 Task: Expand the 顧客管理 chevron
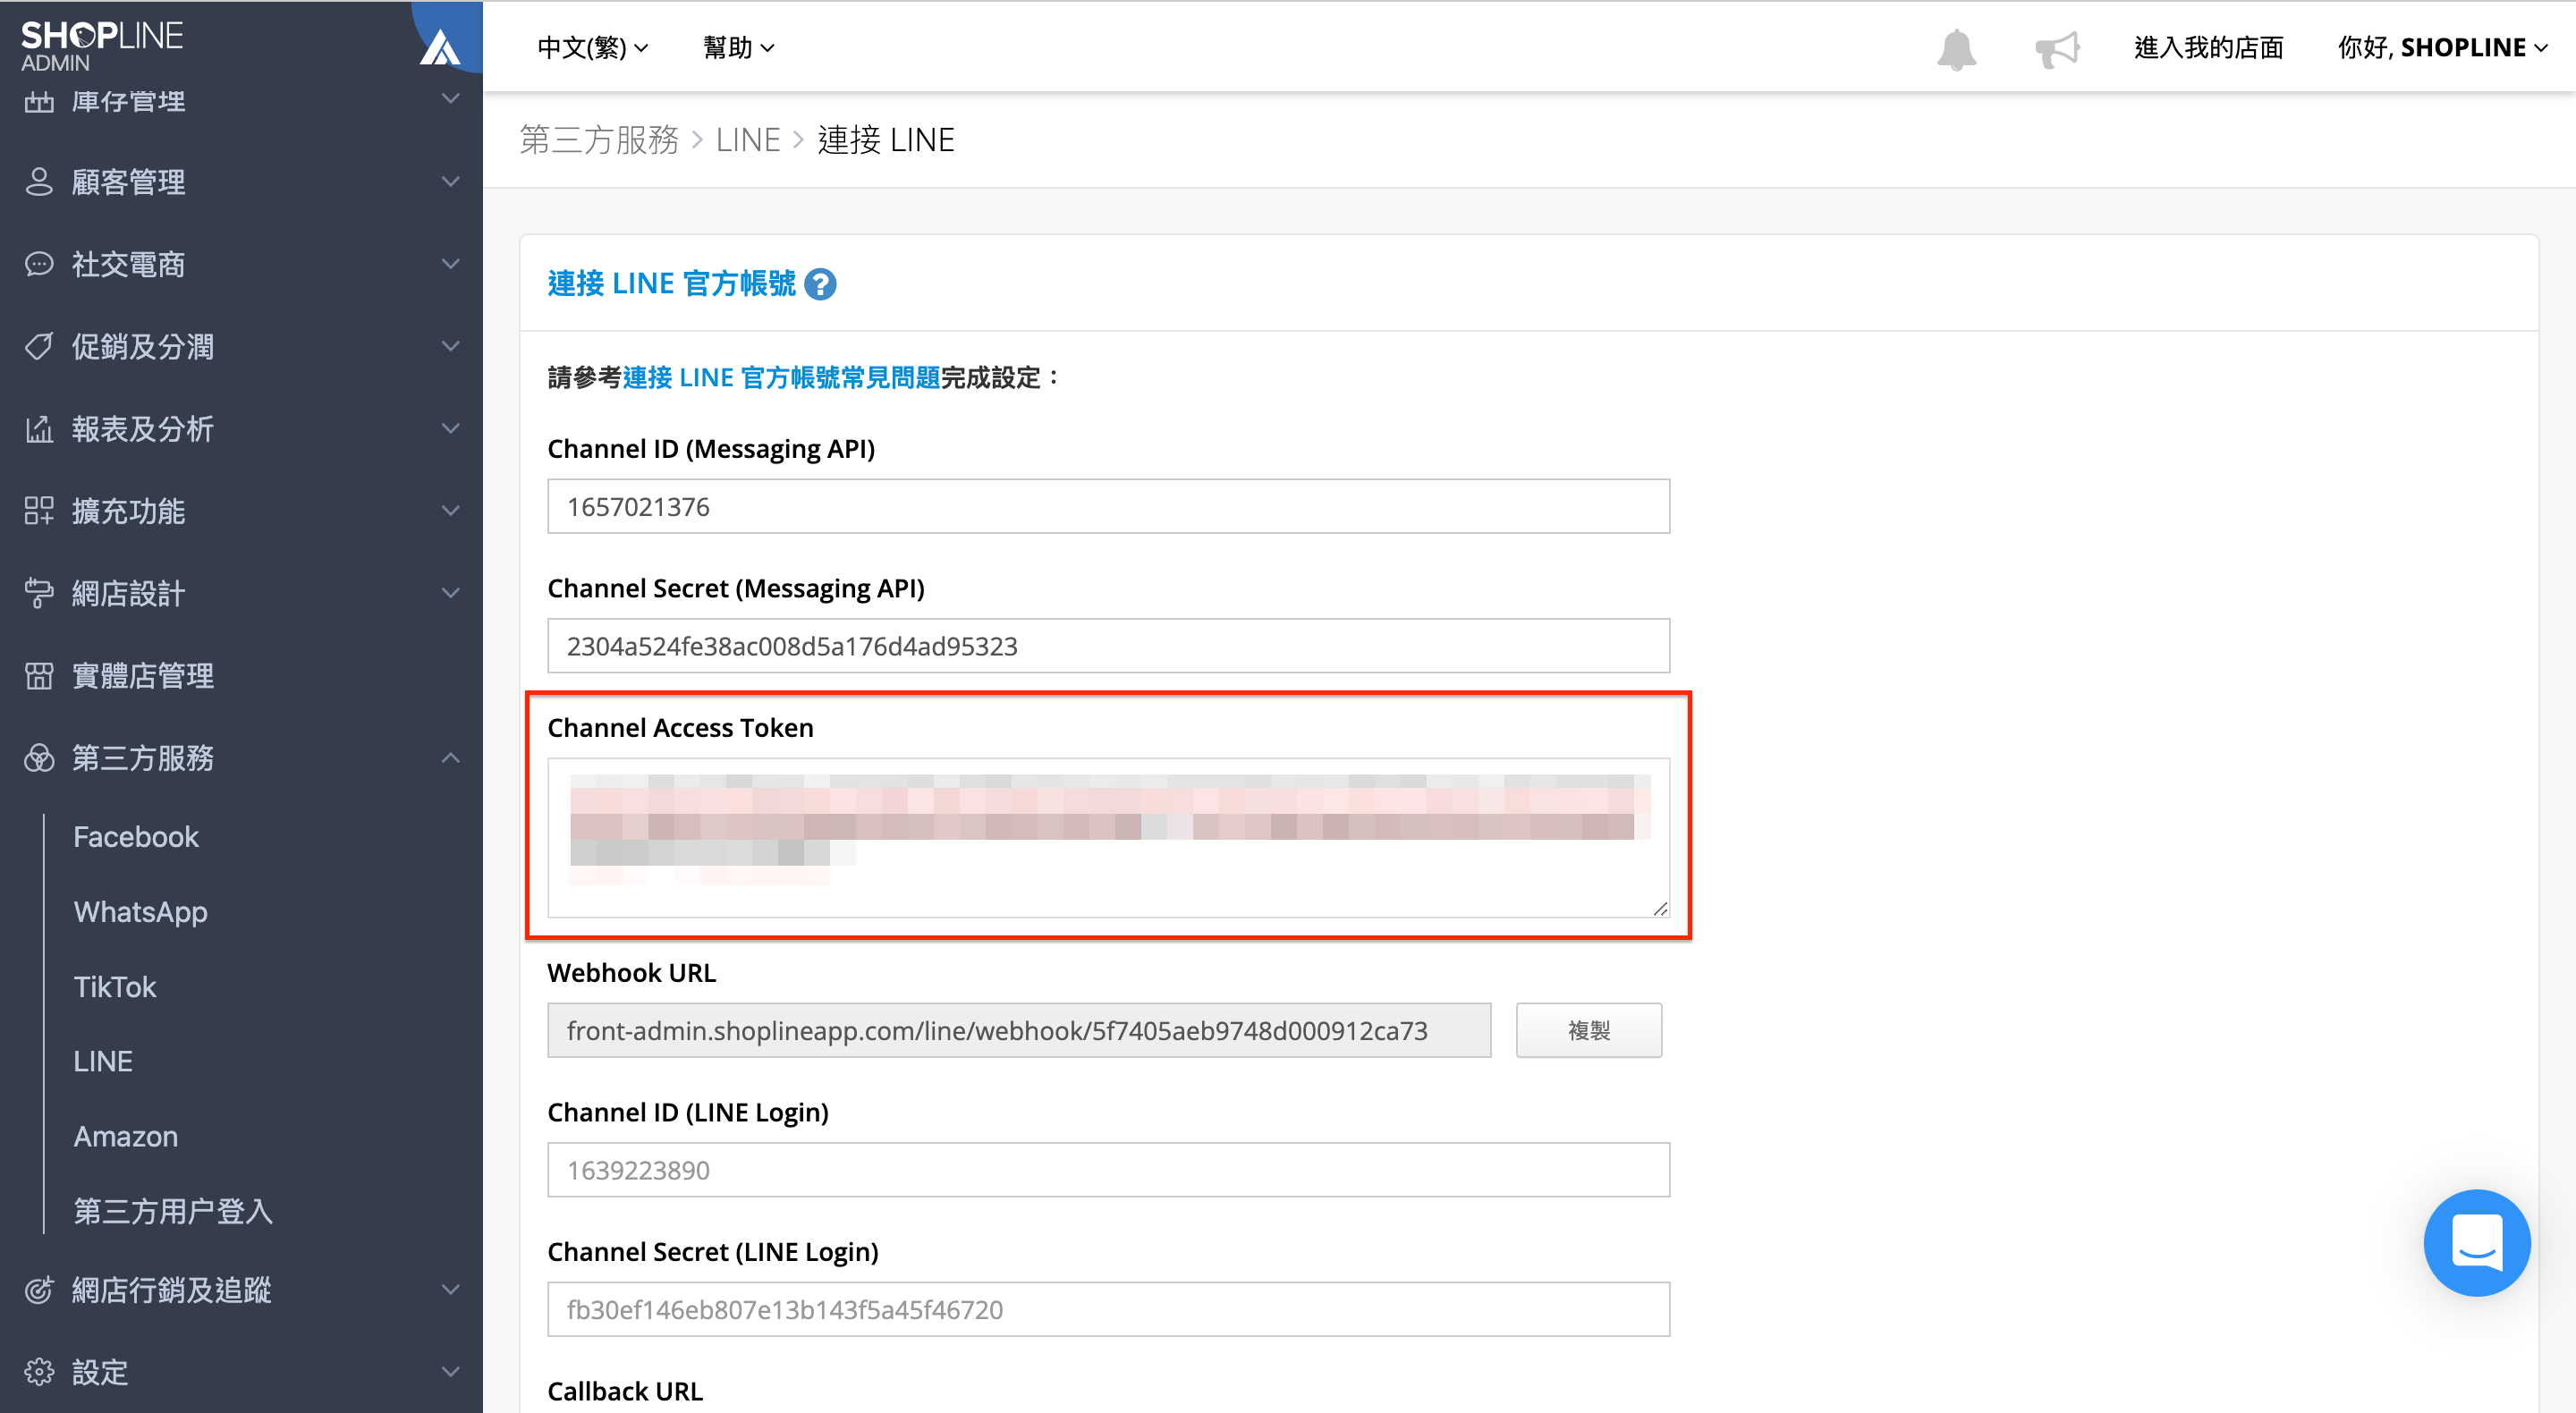[x=451, y=181]
